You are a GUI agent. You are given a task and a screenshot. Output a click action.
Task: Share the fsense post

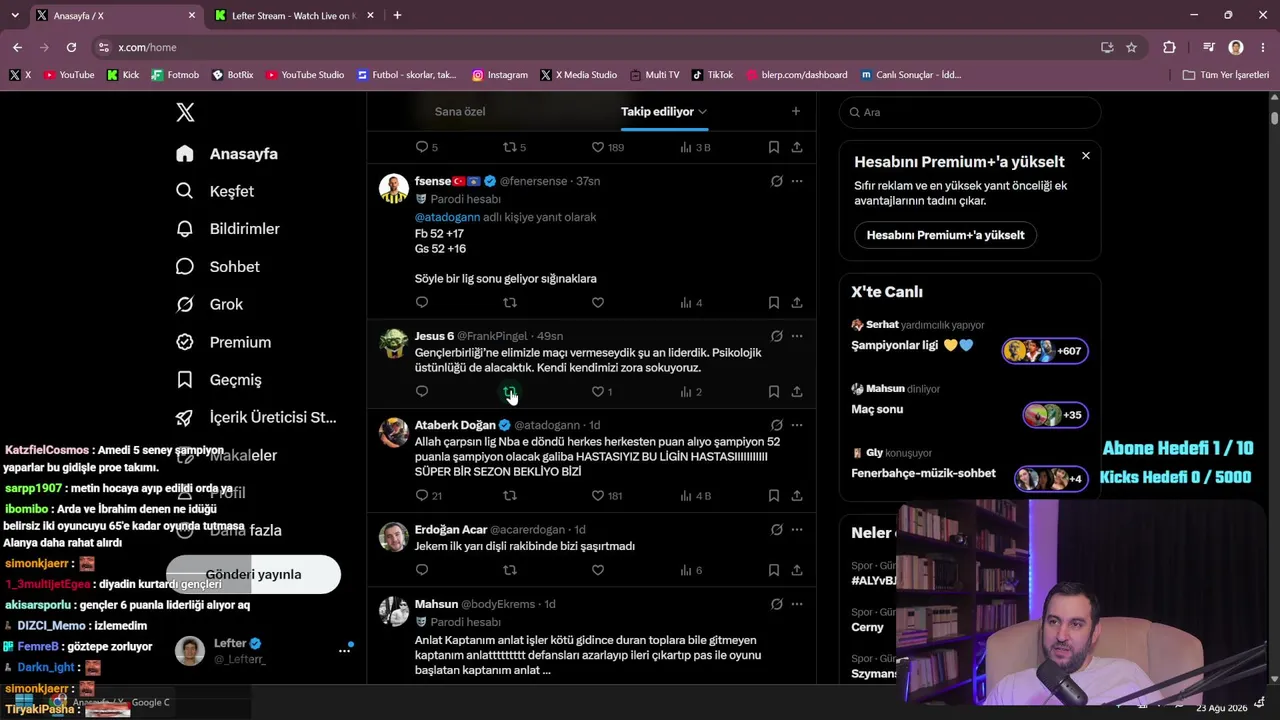tap(797, 302)
